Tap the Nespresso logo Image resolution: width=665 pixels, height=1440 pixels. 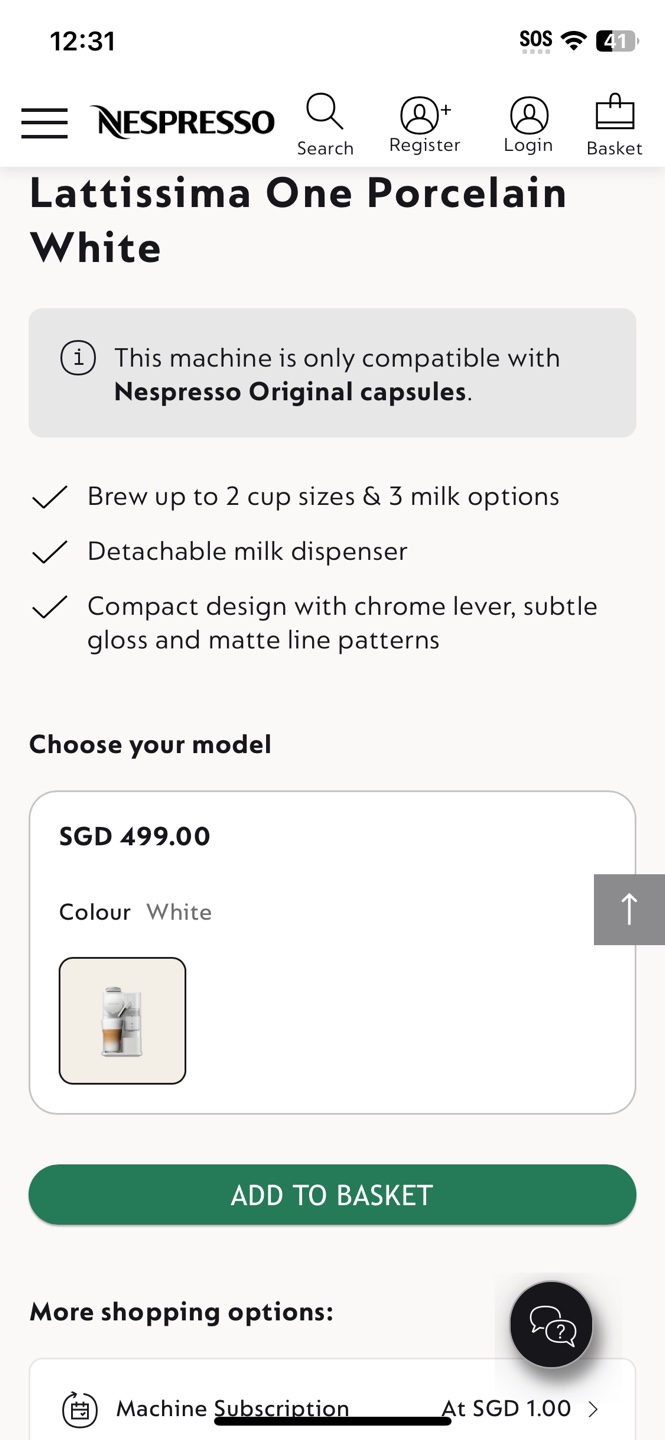click(x=183, y=122)
